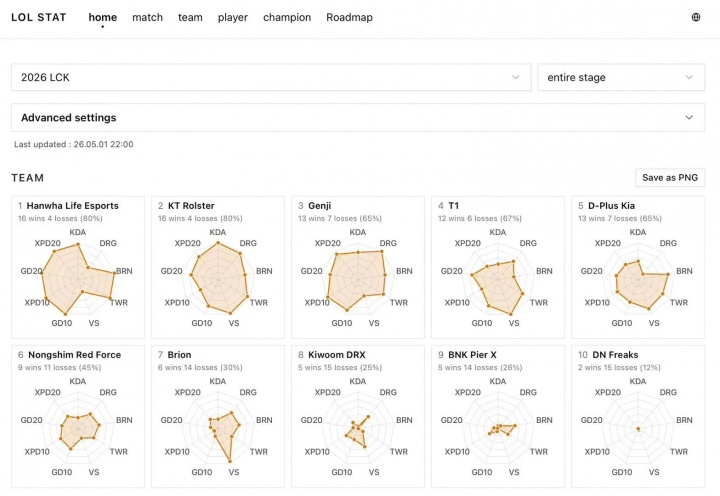Click the TEAM section heading

coord(28,178)
